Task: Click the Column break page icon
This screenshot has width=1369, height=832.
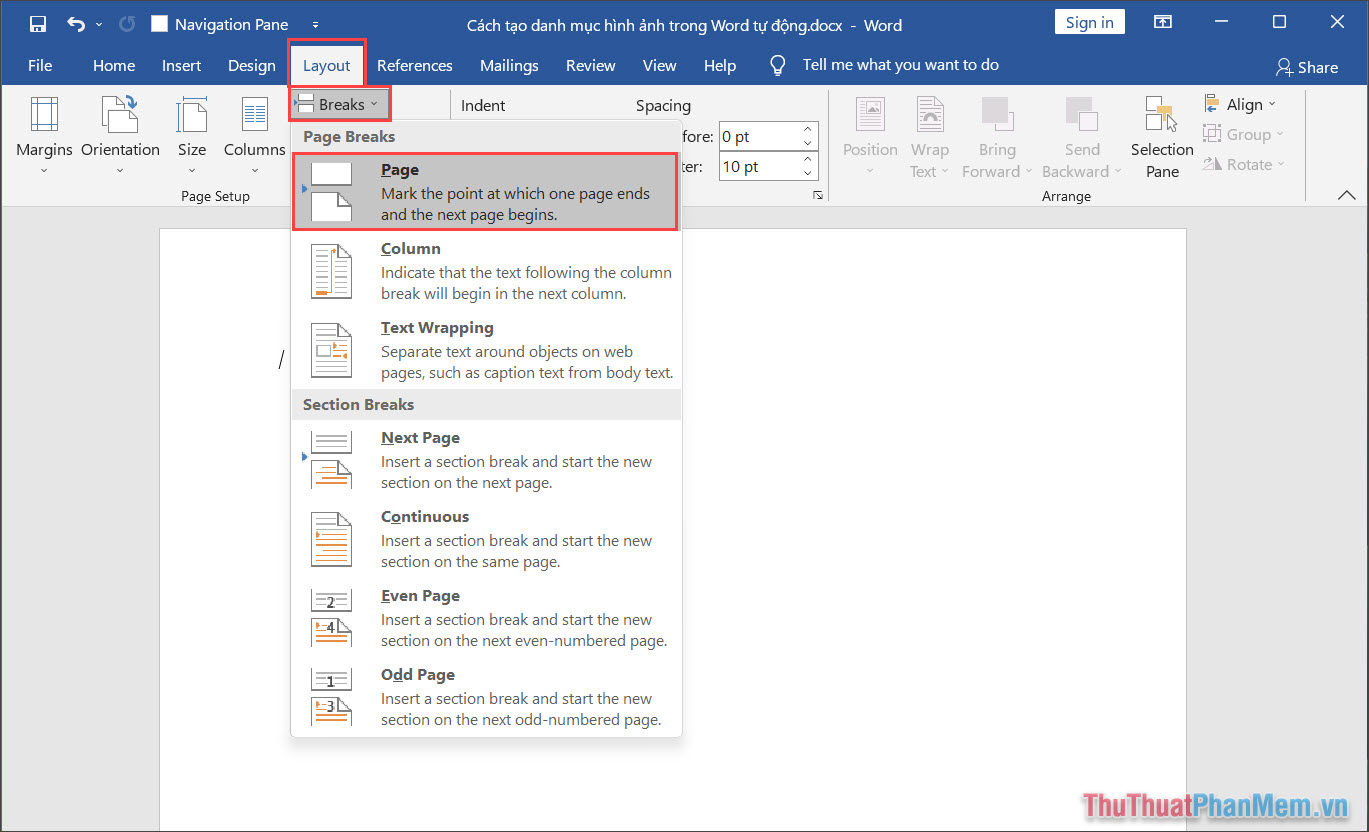Action: tap(332, 271)
